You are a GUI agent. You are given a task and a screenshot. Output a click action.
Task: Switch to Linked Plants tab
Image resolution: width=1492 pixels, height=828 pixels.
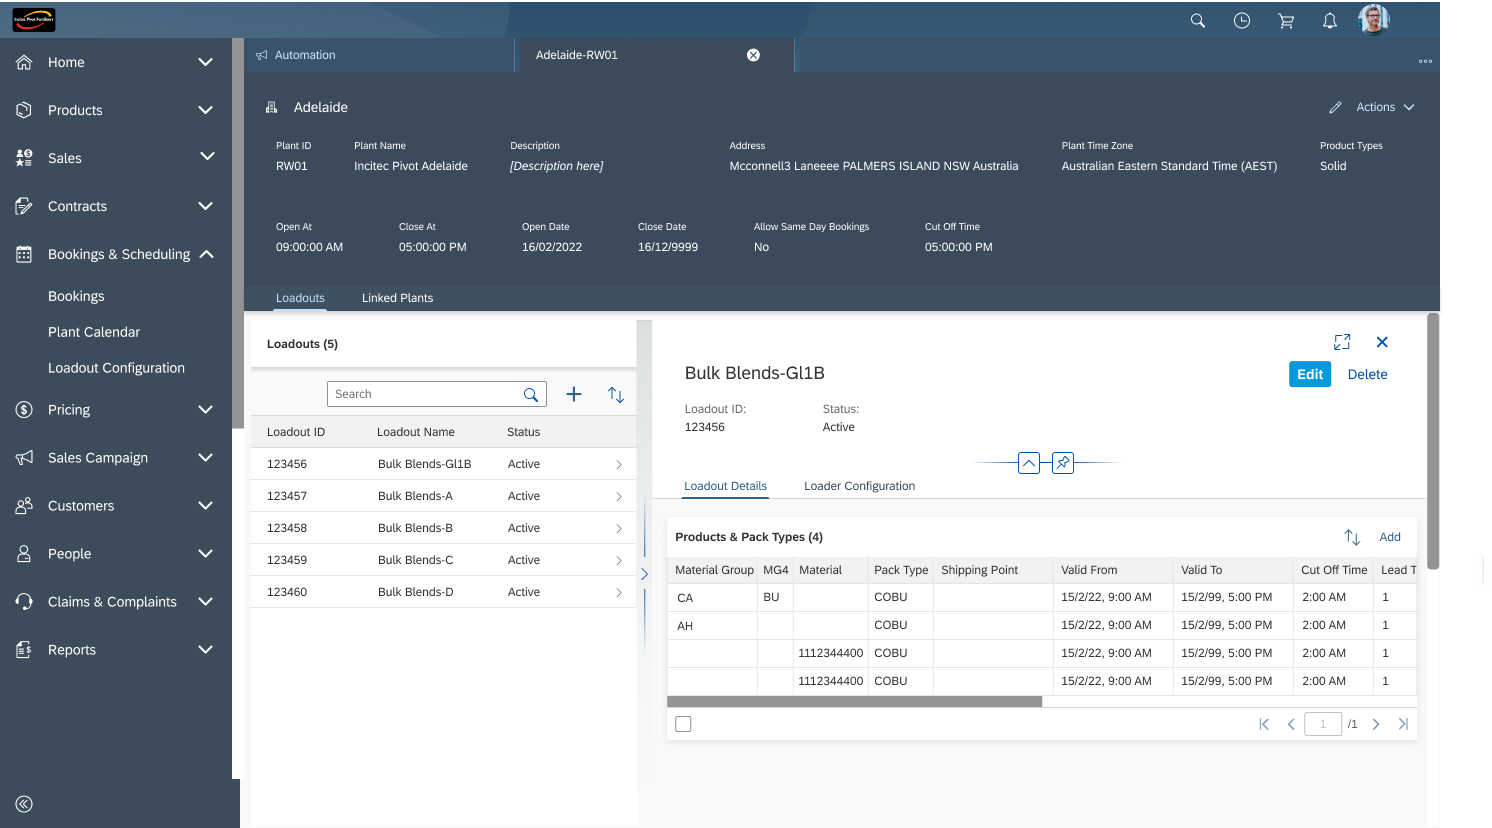[x=397, y=298]
